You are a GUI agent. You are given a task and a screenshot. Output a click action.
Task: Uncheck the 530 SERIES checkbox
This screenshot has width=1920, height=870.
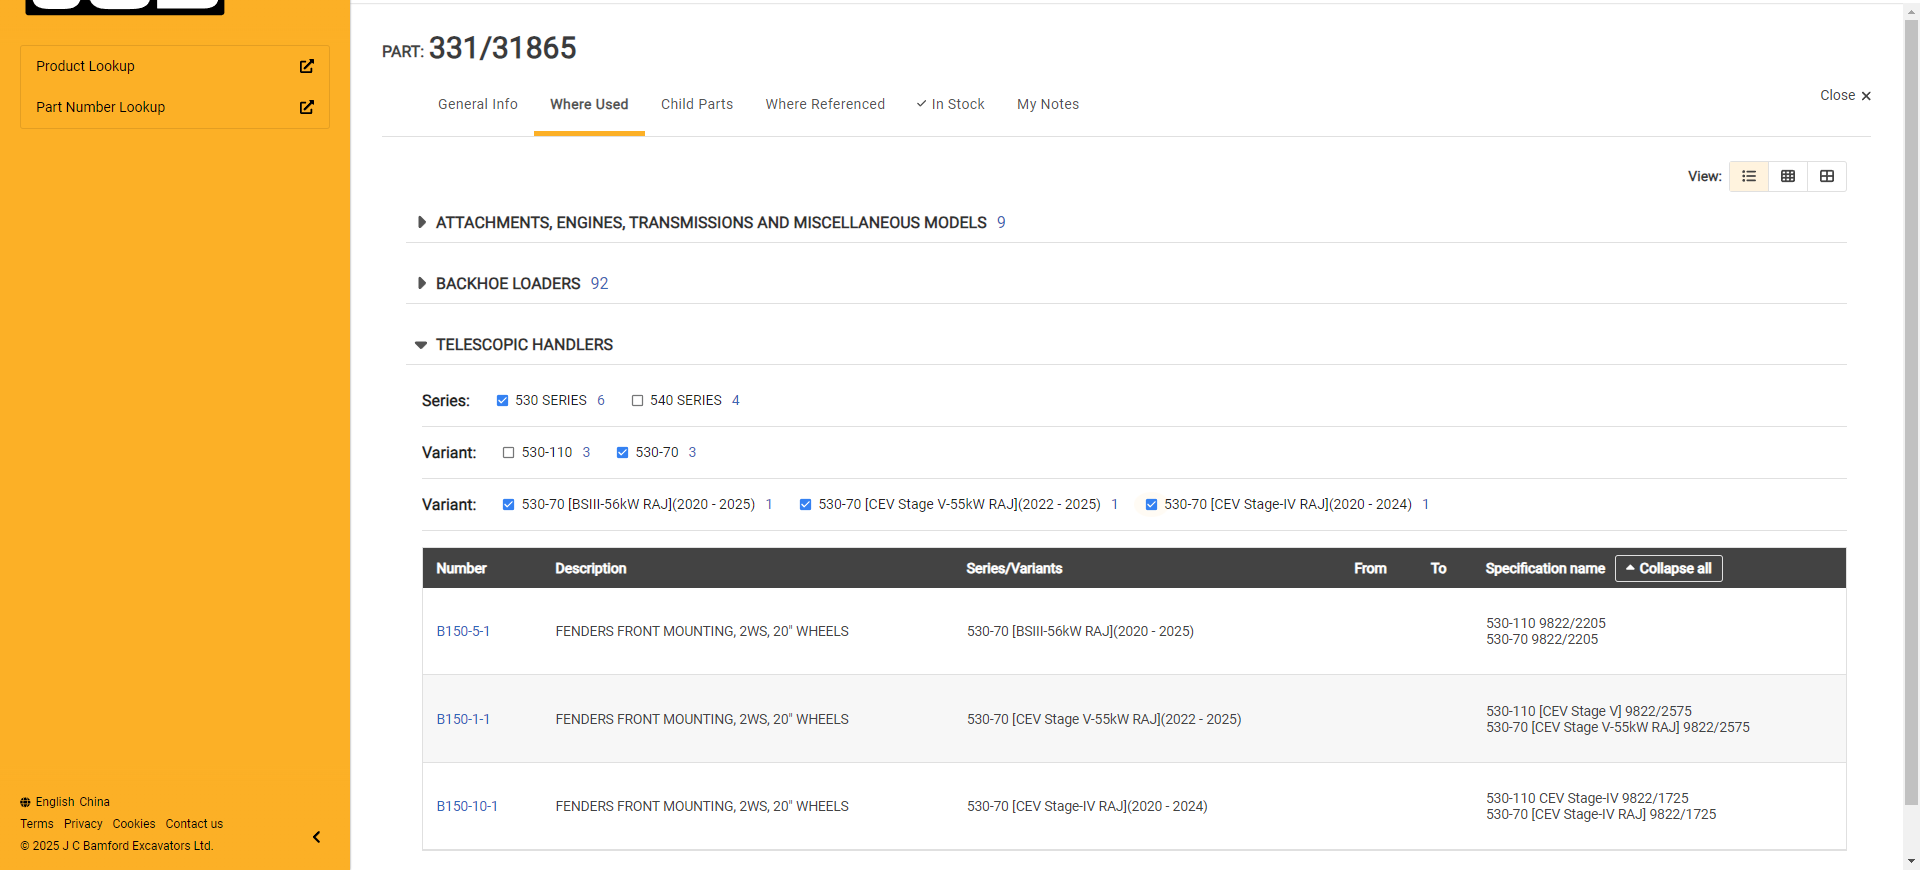(502, 400)
